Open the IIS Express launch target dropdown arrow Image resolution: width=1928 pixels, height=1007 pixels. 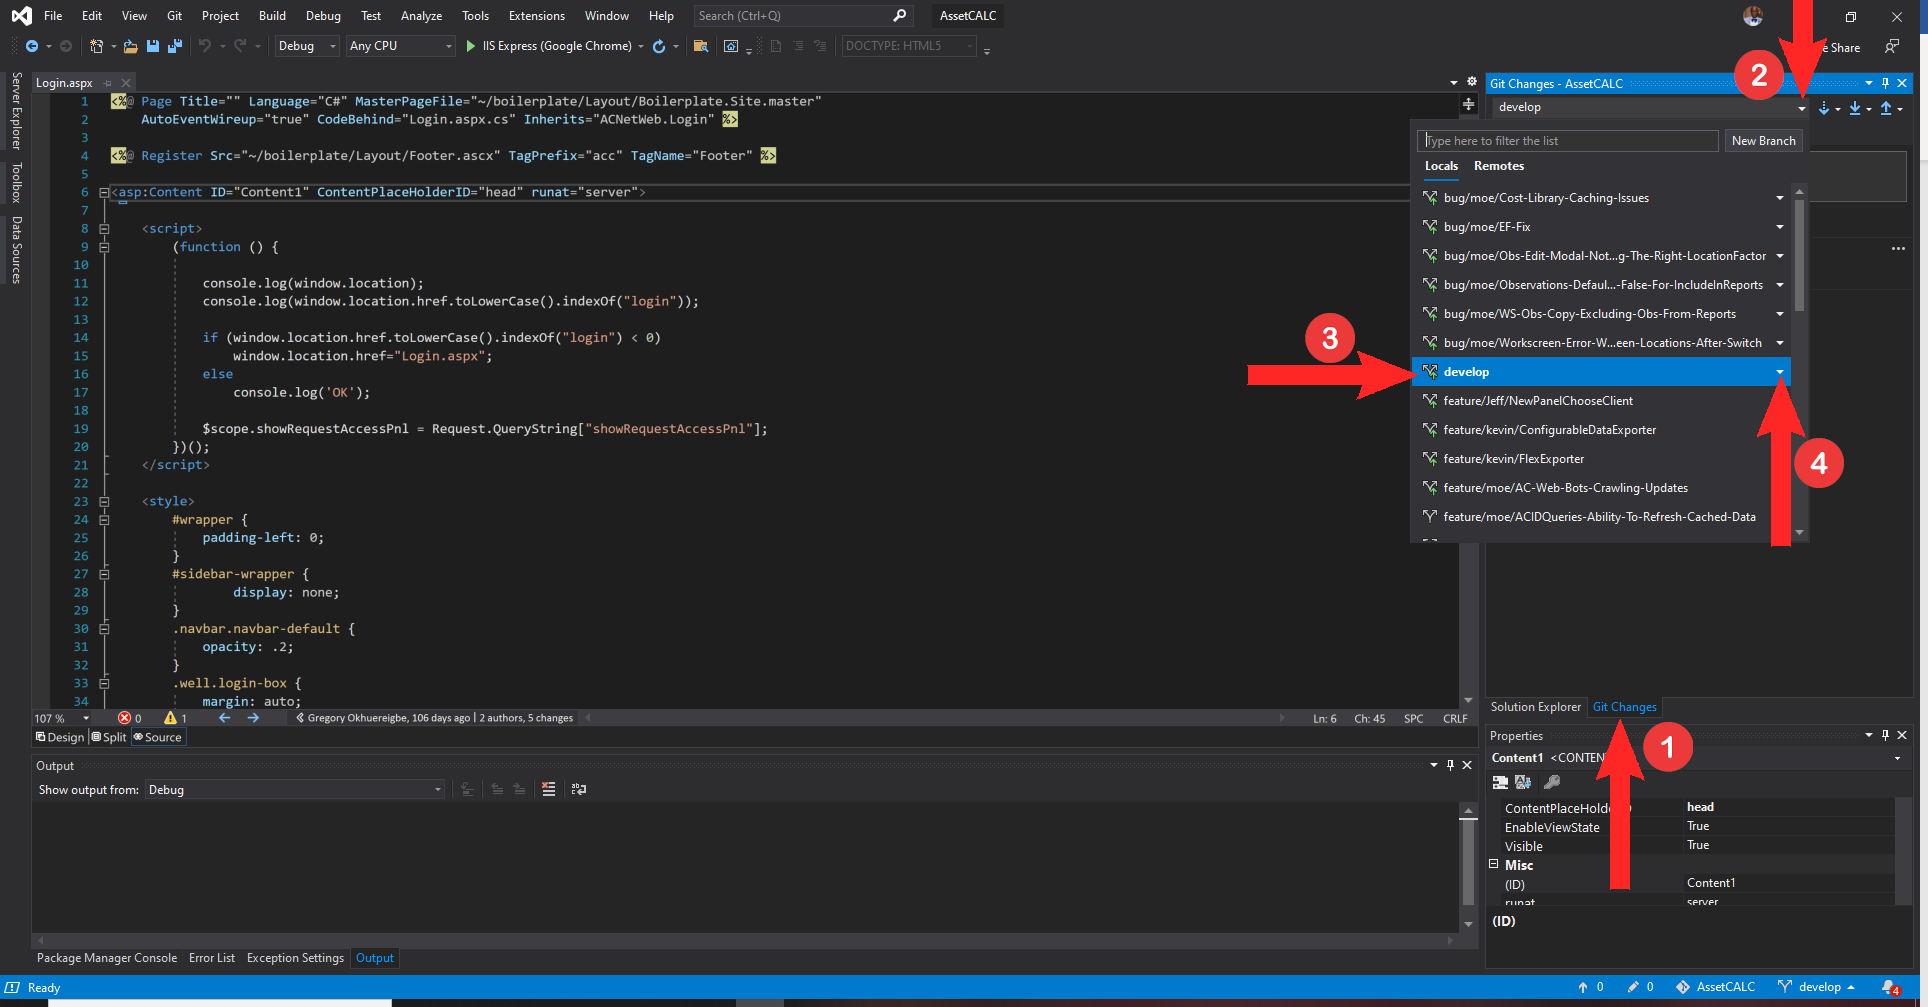coord(641,46)
